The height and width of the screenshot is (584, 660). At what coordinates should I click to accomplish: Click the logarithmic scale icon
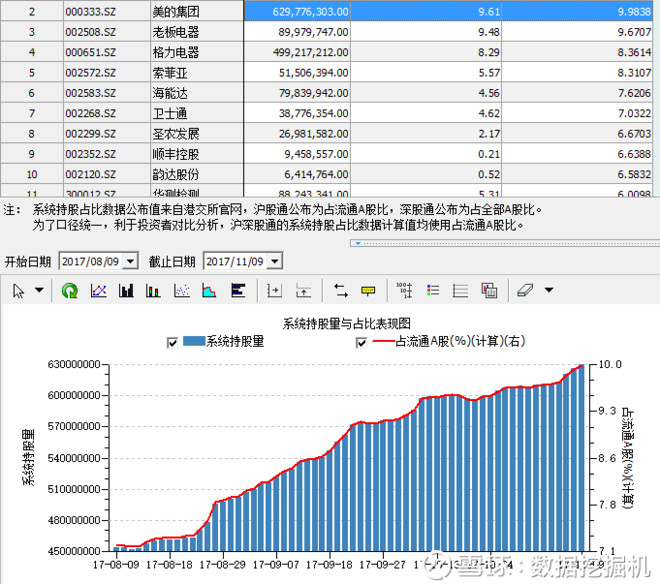pyautogui.click(x=404, y=291)
